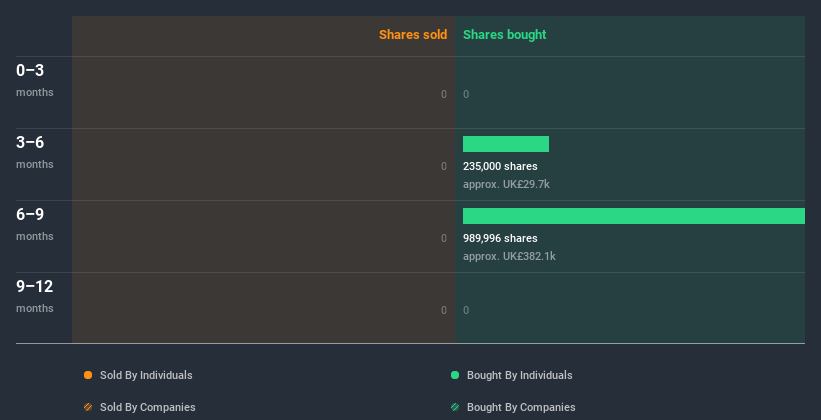Click the green 6–9 months bought bar

pos(634,216)
